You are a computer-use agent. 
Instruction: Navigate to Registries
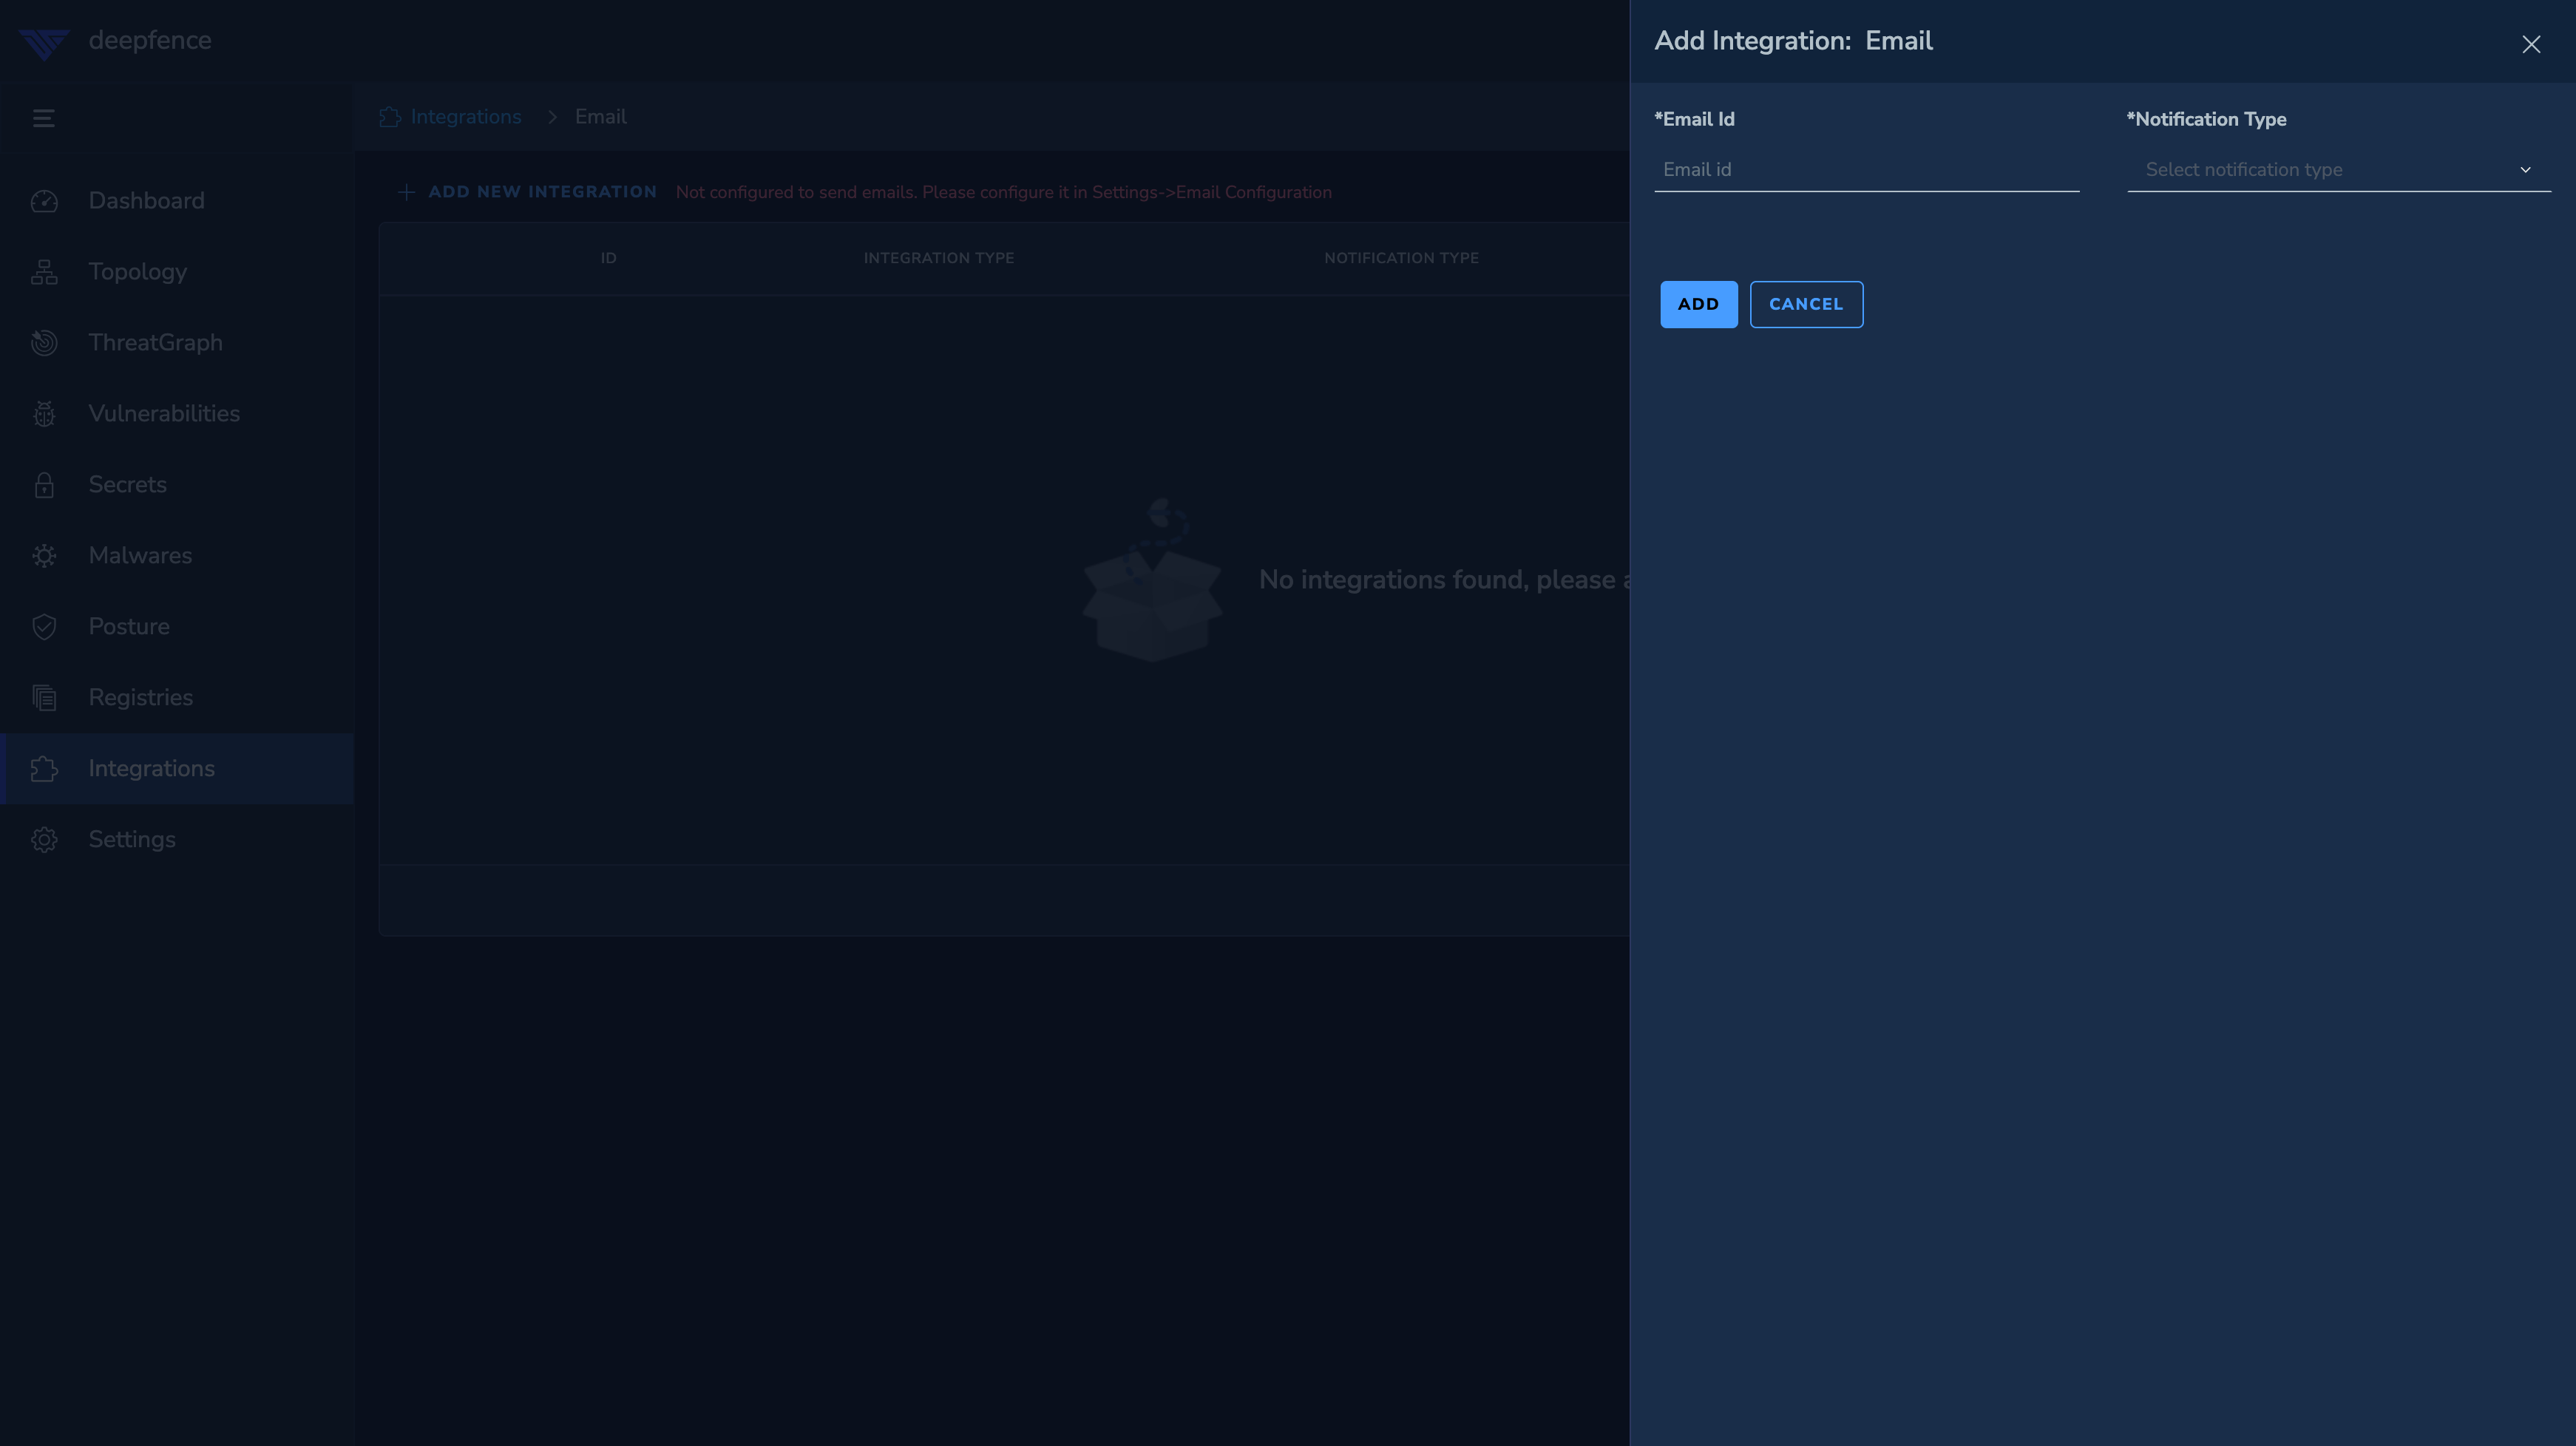(177, 698)
